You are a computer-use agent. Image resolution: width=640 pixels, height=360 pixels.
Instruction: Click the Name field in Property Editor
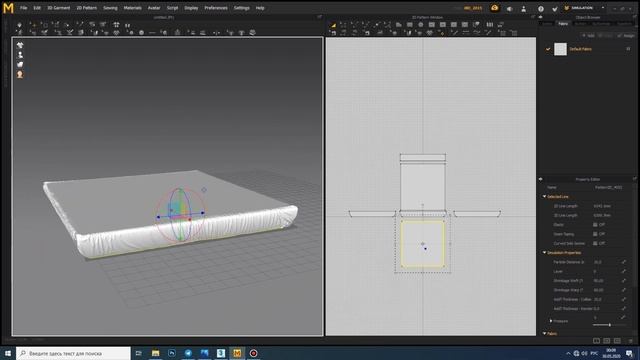pos(608,187)
